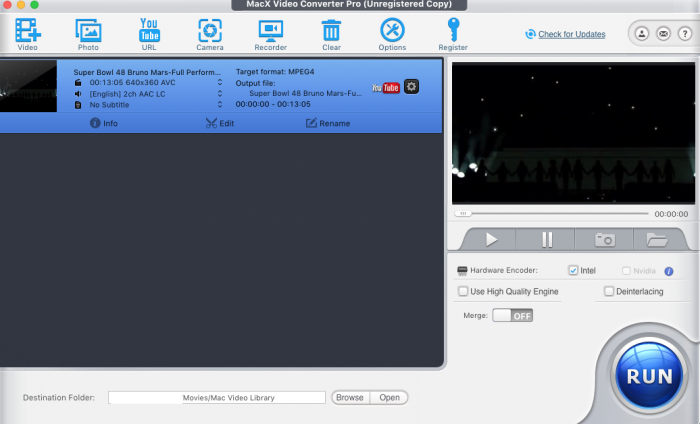Open the user account icon
This screenshot has width=700, height=424.
(642, 33)
